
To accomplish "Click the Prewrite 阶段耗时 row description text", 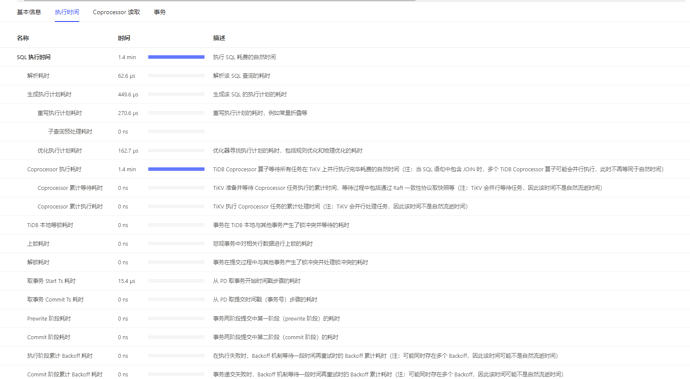I will (276, 319).
